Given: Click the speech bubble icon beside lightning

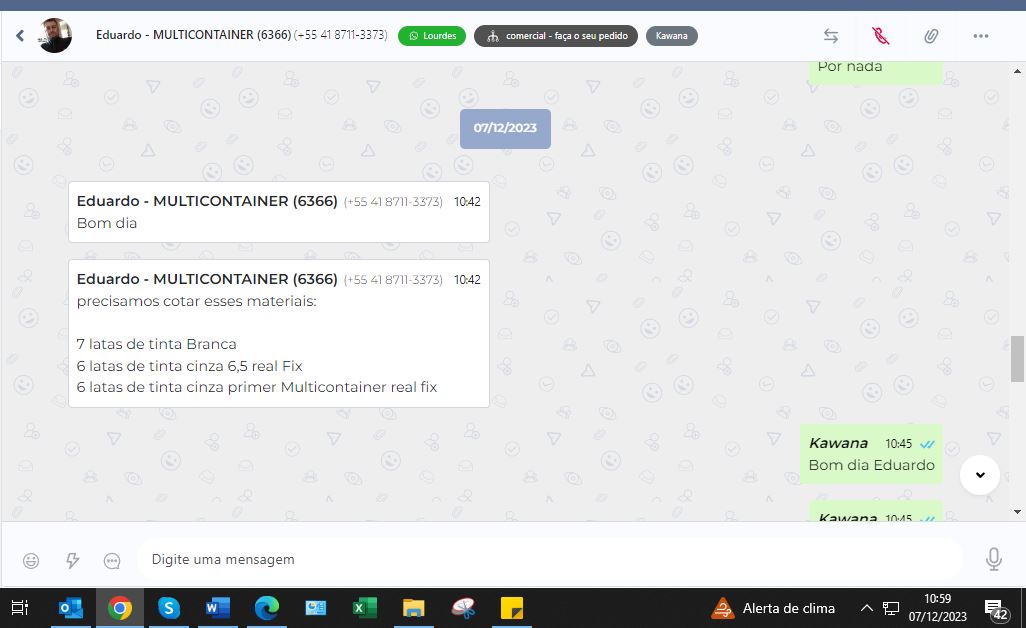Looking at the screenshot, I should pyautogui.click(x=112, y=560).
